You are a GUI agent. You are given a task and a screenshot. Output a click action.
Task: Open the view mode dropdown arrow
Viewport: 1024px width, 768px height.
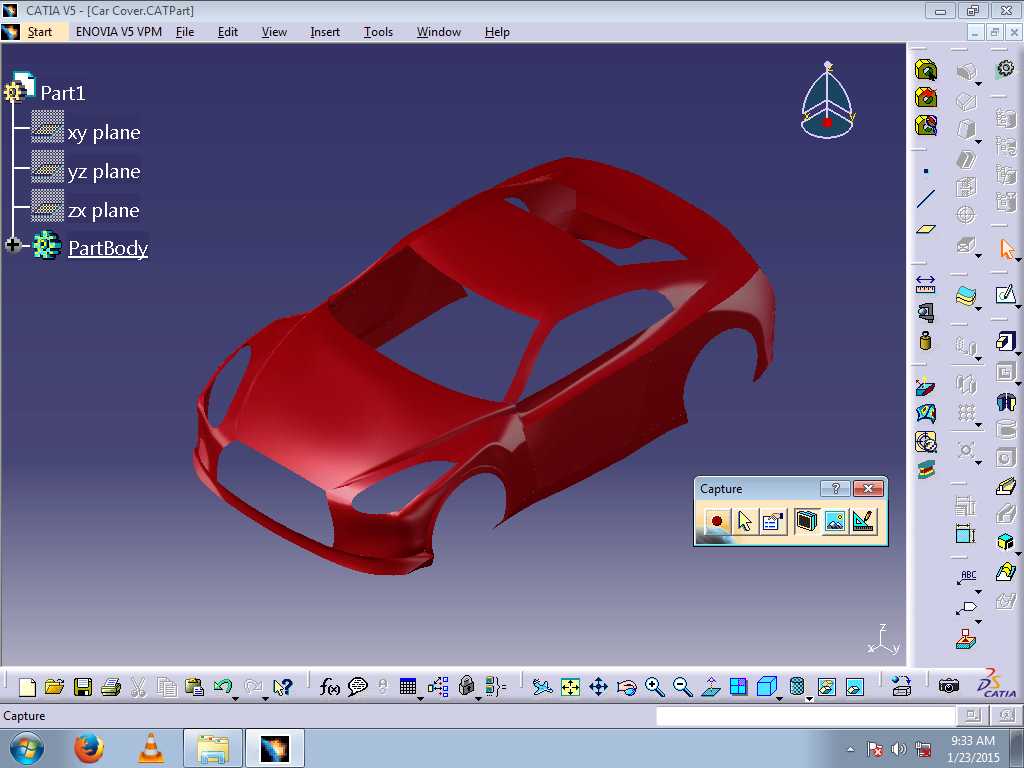click(809, 699)
